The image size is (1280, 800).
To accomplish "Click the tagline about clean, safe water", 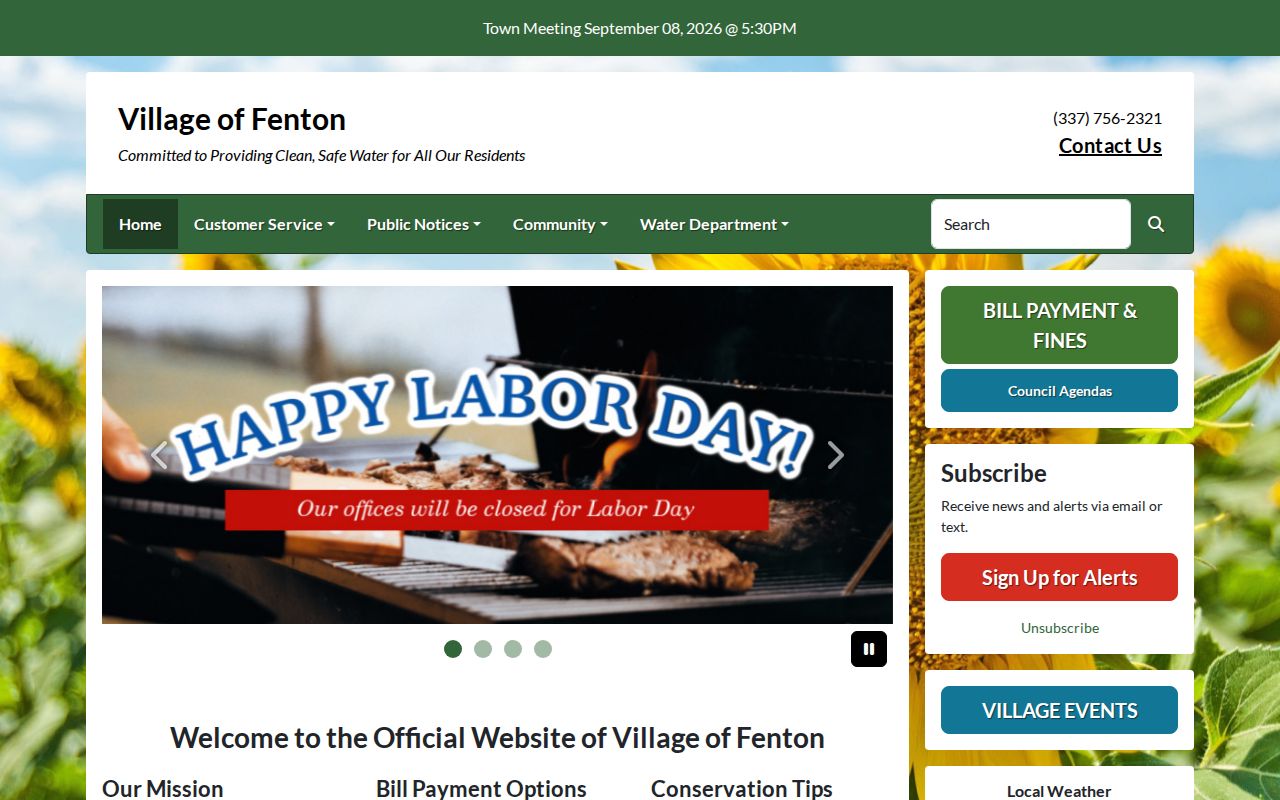I will click(322, 156).
